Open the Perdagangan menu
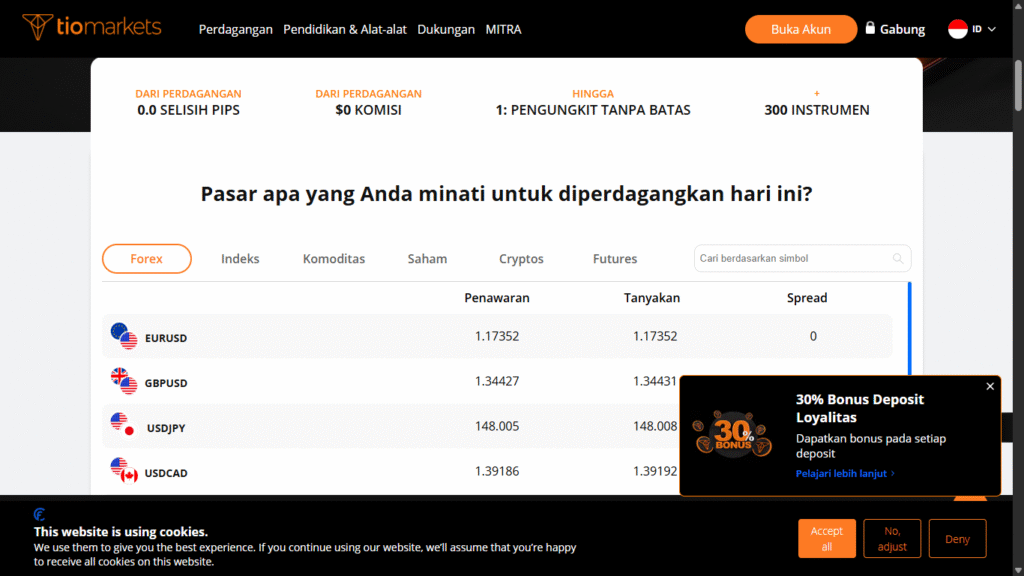 pos(235,29)
